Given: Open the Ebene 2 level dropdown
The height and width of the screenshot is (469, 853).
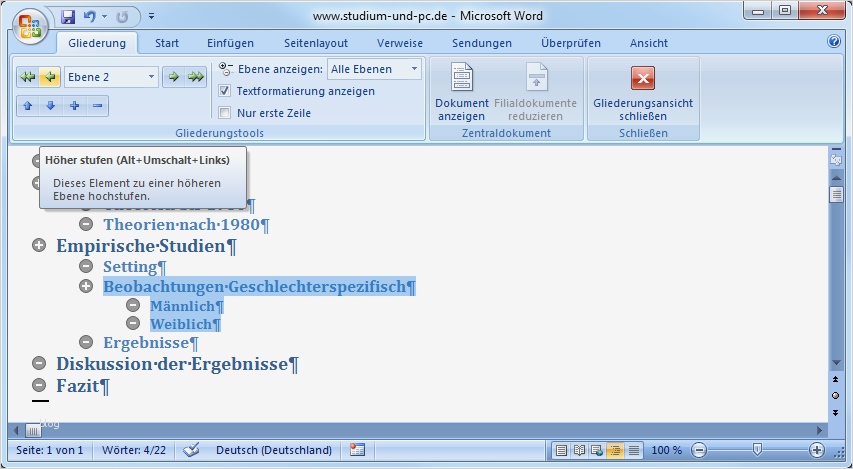Looking at the screenshot, I should point(151,77).
